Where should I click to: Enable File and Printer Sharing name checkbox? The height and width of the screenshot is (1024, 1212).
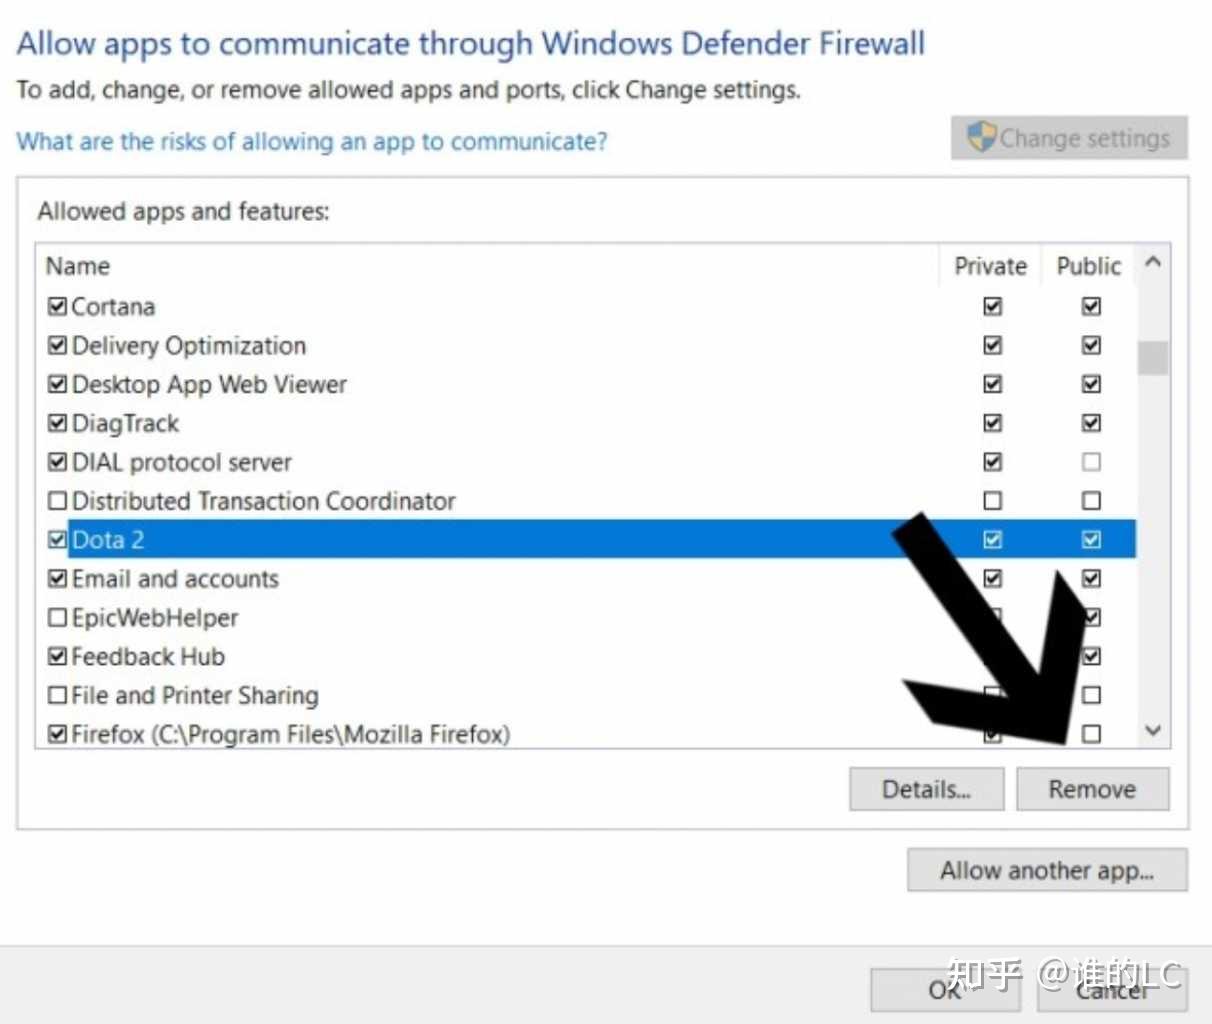[58, 695]
